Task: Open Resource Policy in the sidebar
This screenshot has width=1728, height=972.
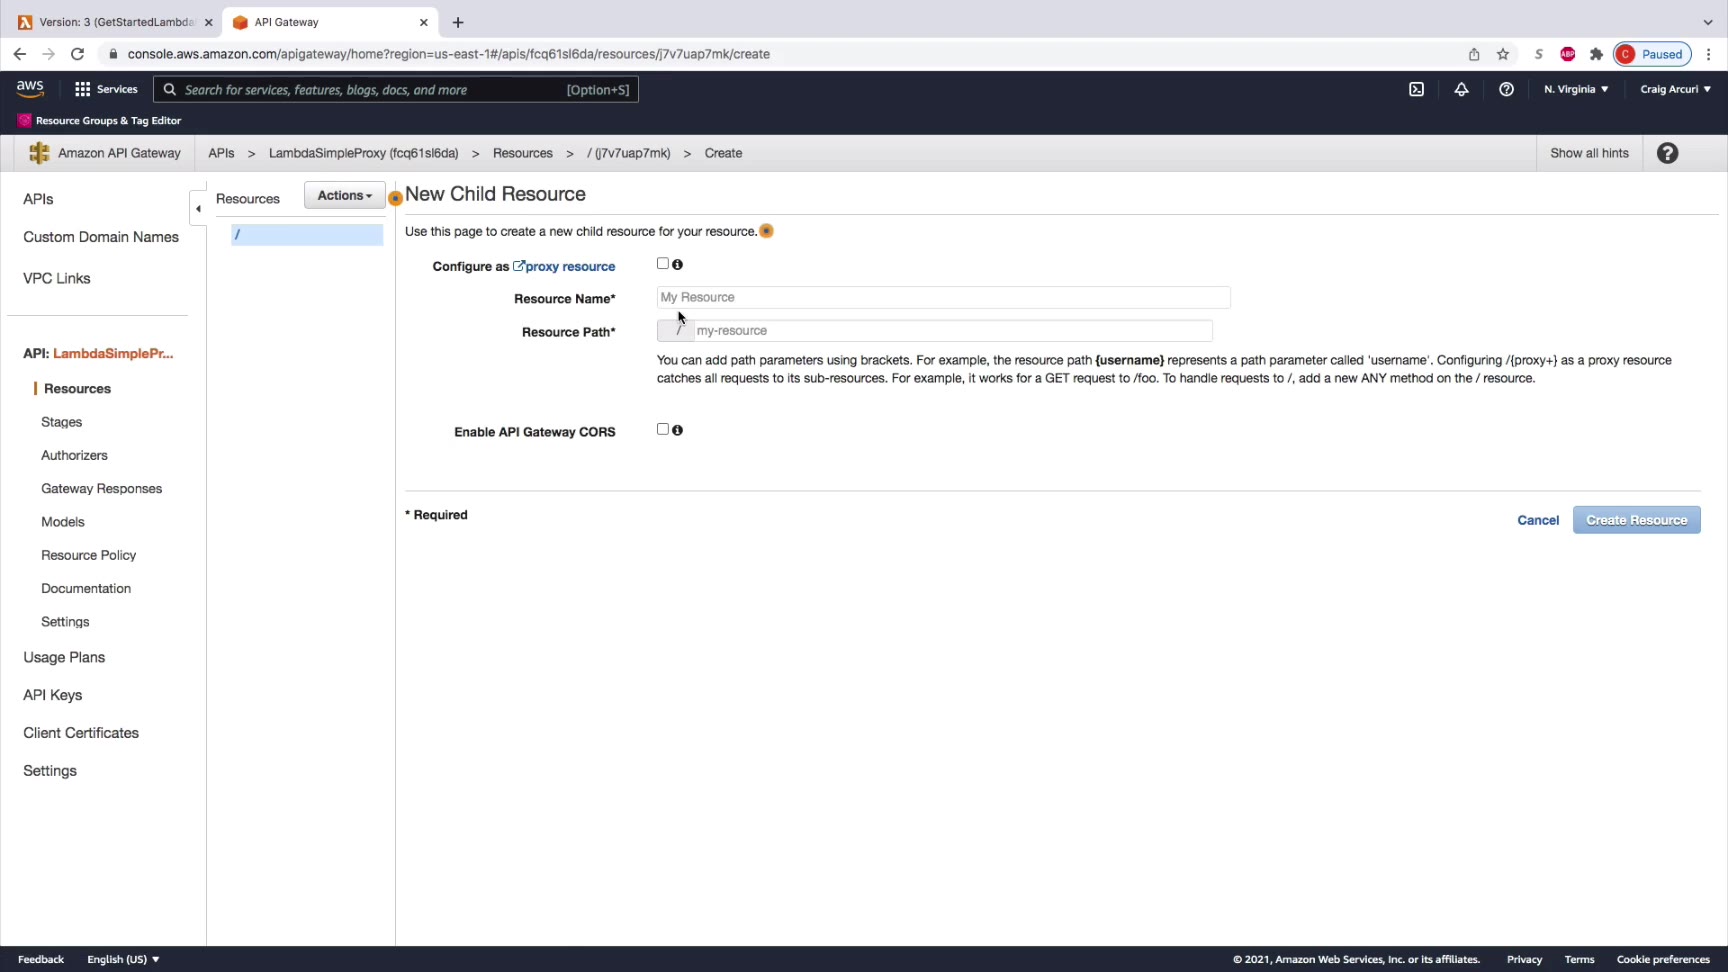Action: [x=88, y=555]
